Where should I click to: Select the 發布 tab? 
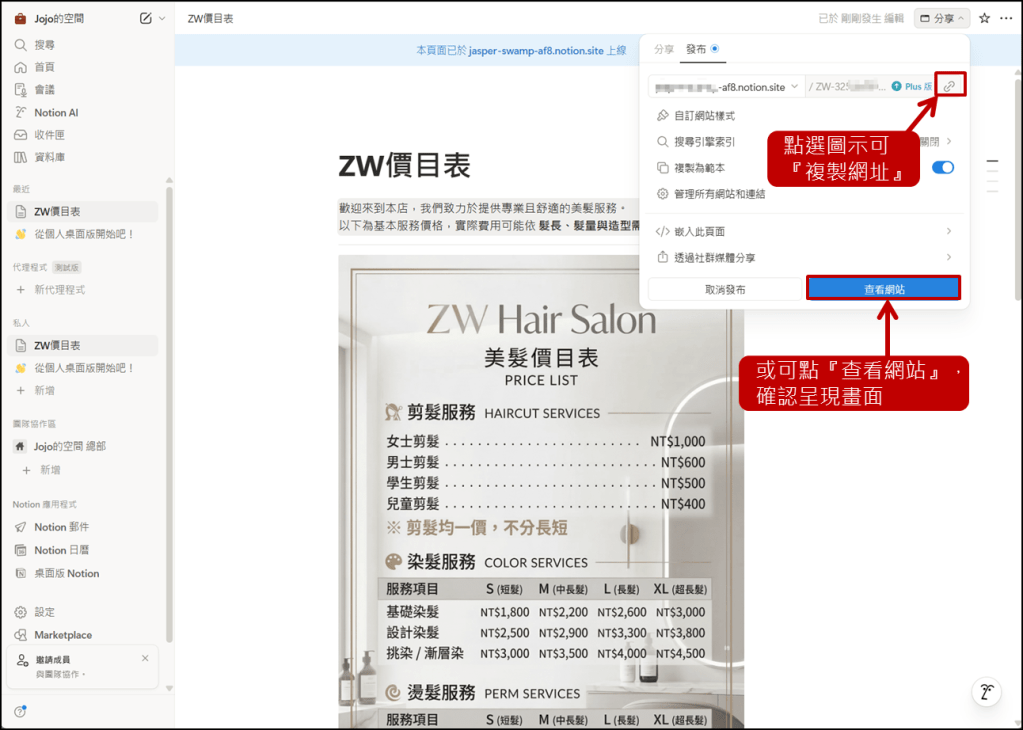(x=696, y=49)
